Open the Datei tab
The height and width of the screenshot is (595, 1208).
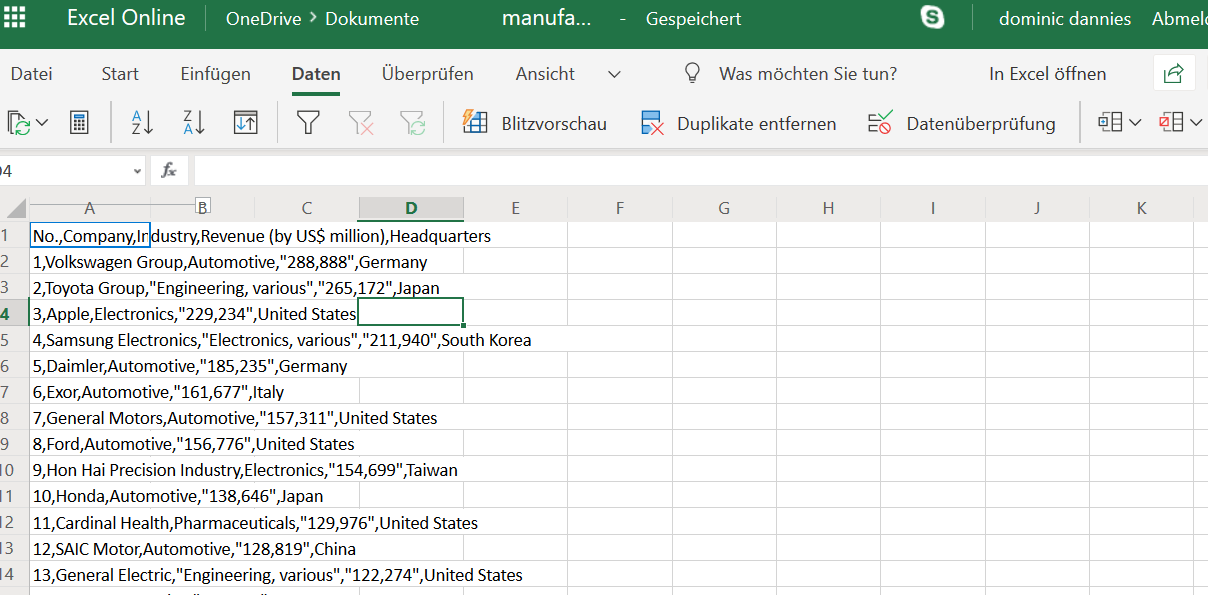click(31, 74)
